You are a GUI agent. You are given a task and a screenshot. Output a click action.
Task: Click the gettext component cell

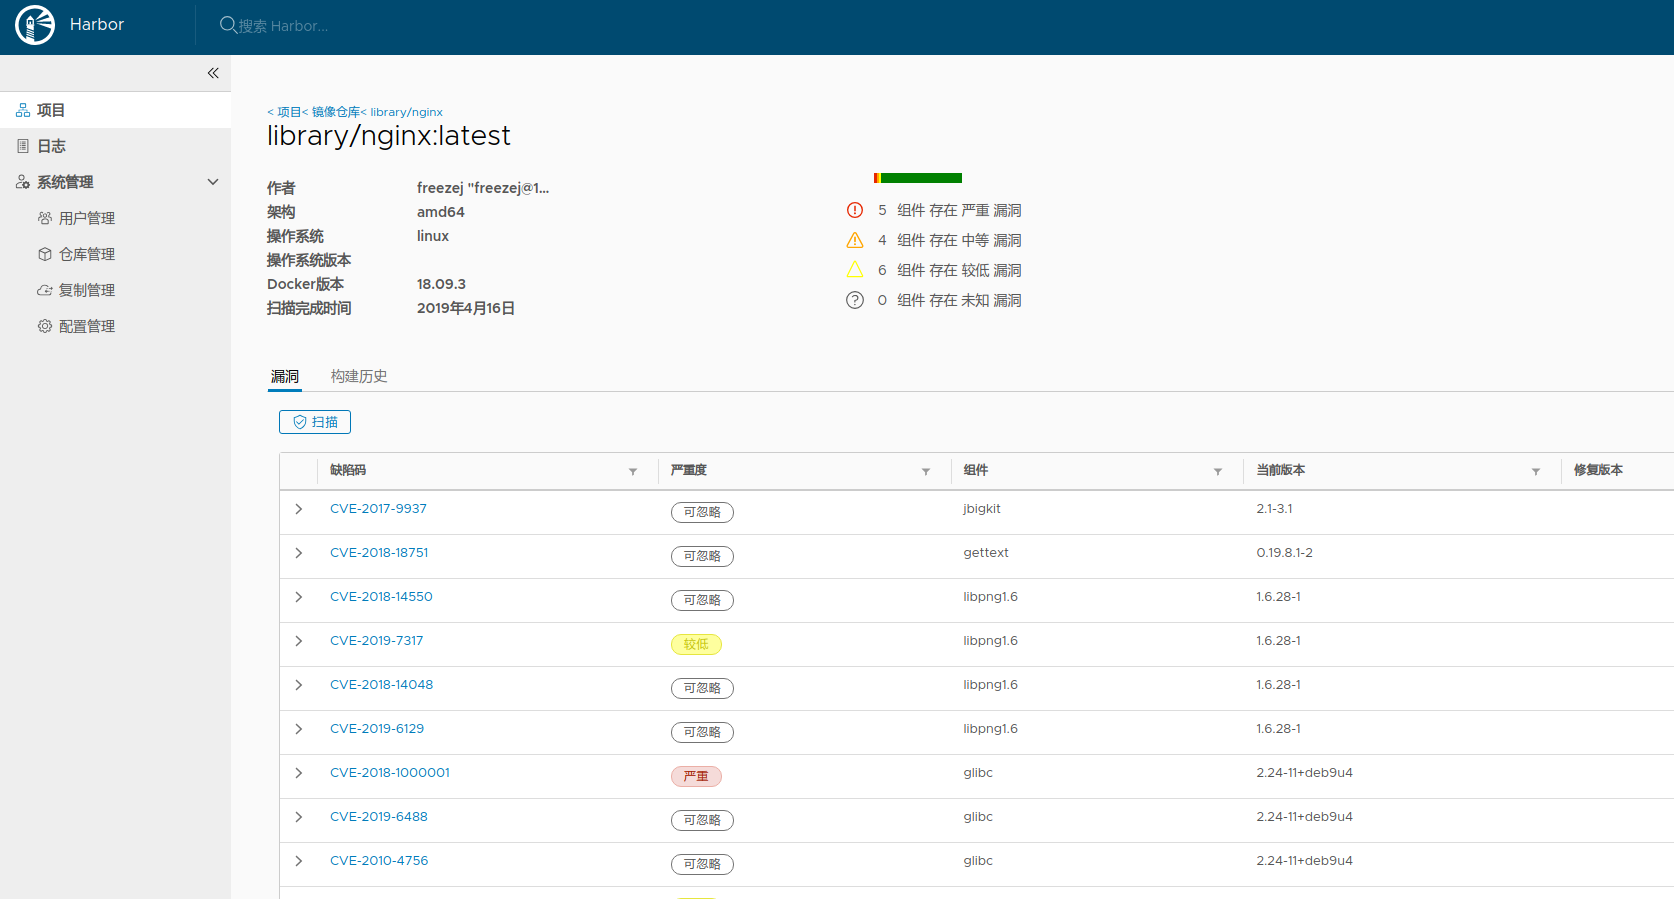(x=986, y=553)
